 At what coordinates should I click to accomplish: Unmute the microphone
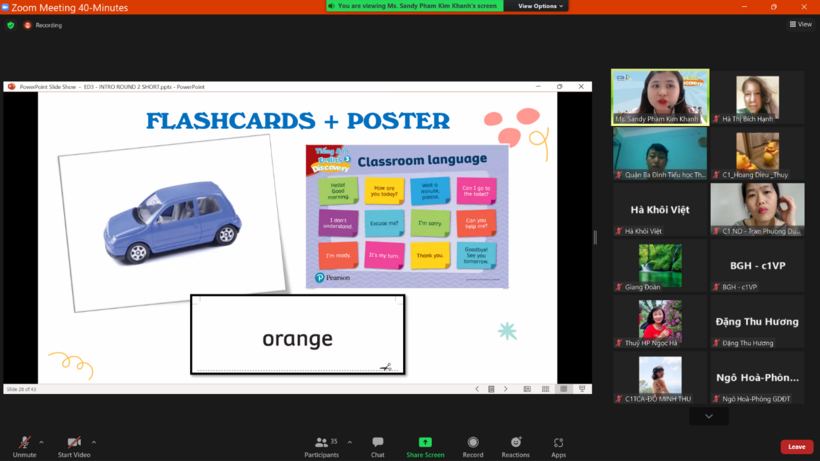[24, 443]
